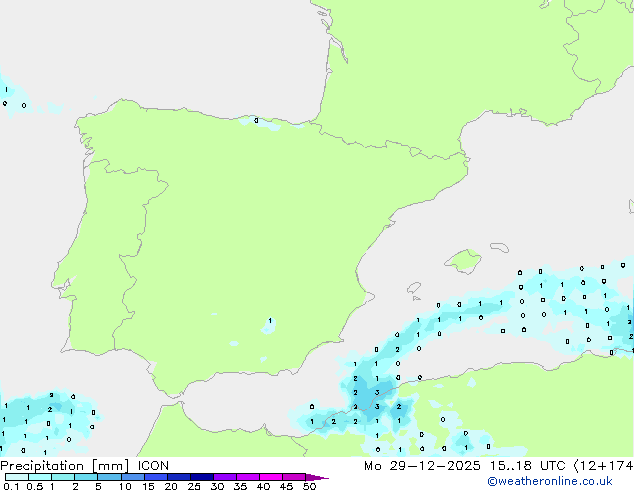
Task: Click the legend label "25"
Action: 194,486
